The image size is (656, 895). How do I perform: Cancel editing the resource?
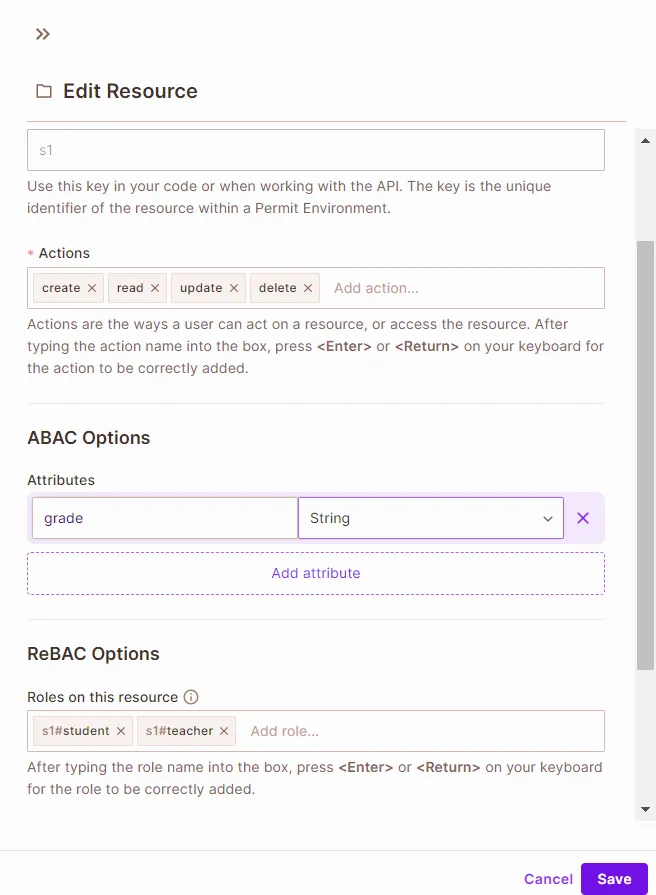(x=548, y=879)
